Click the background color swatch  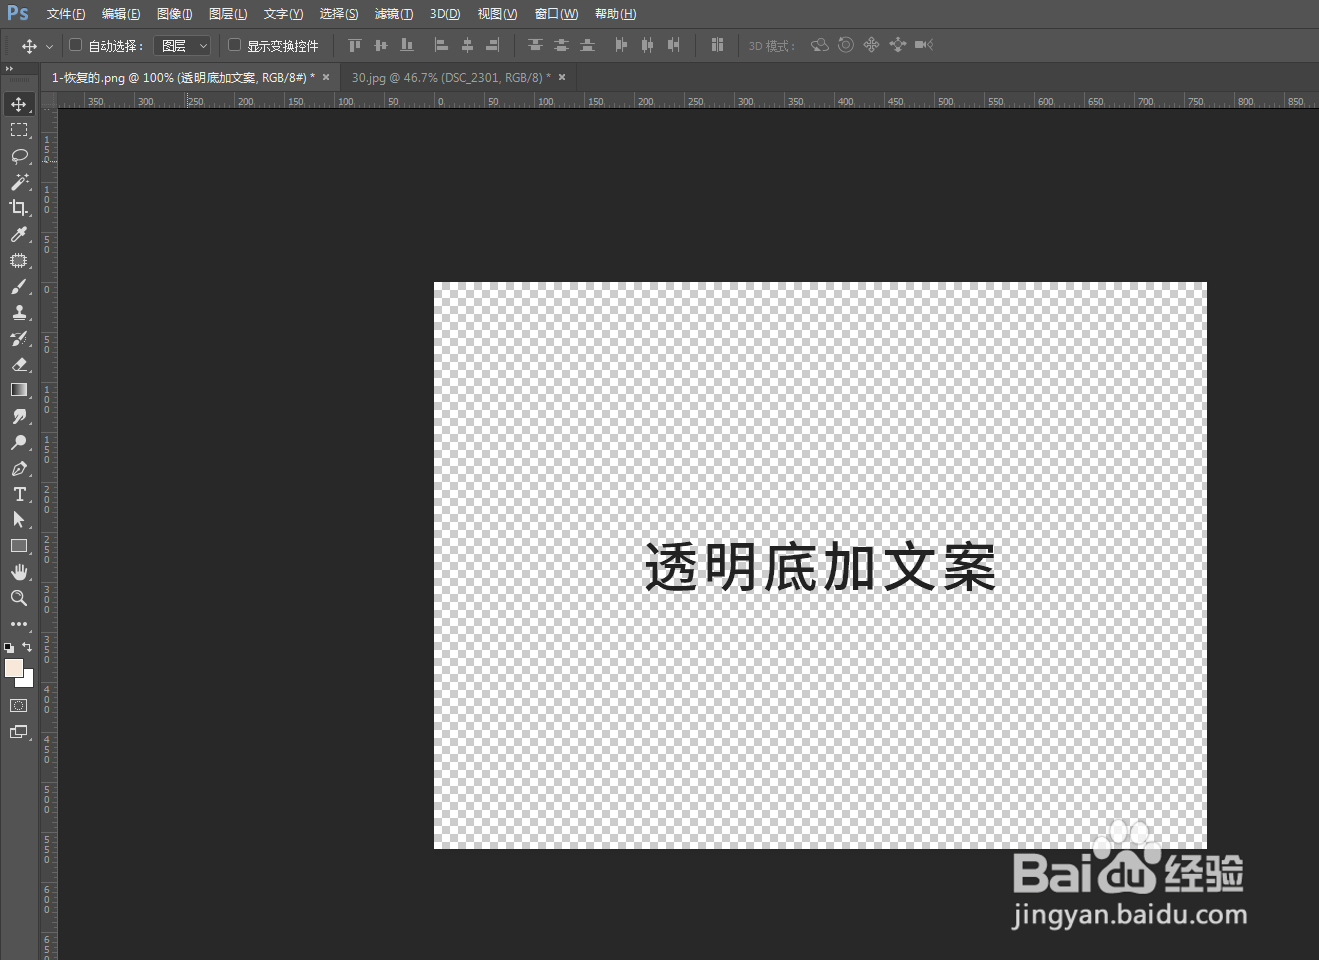coord(28,682)
